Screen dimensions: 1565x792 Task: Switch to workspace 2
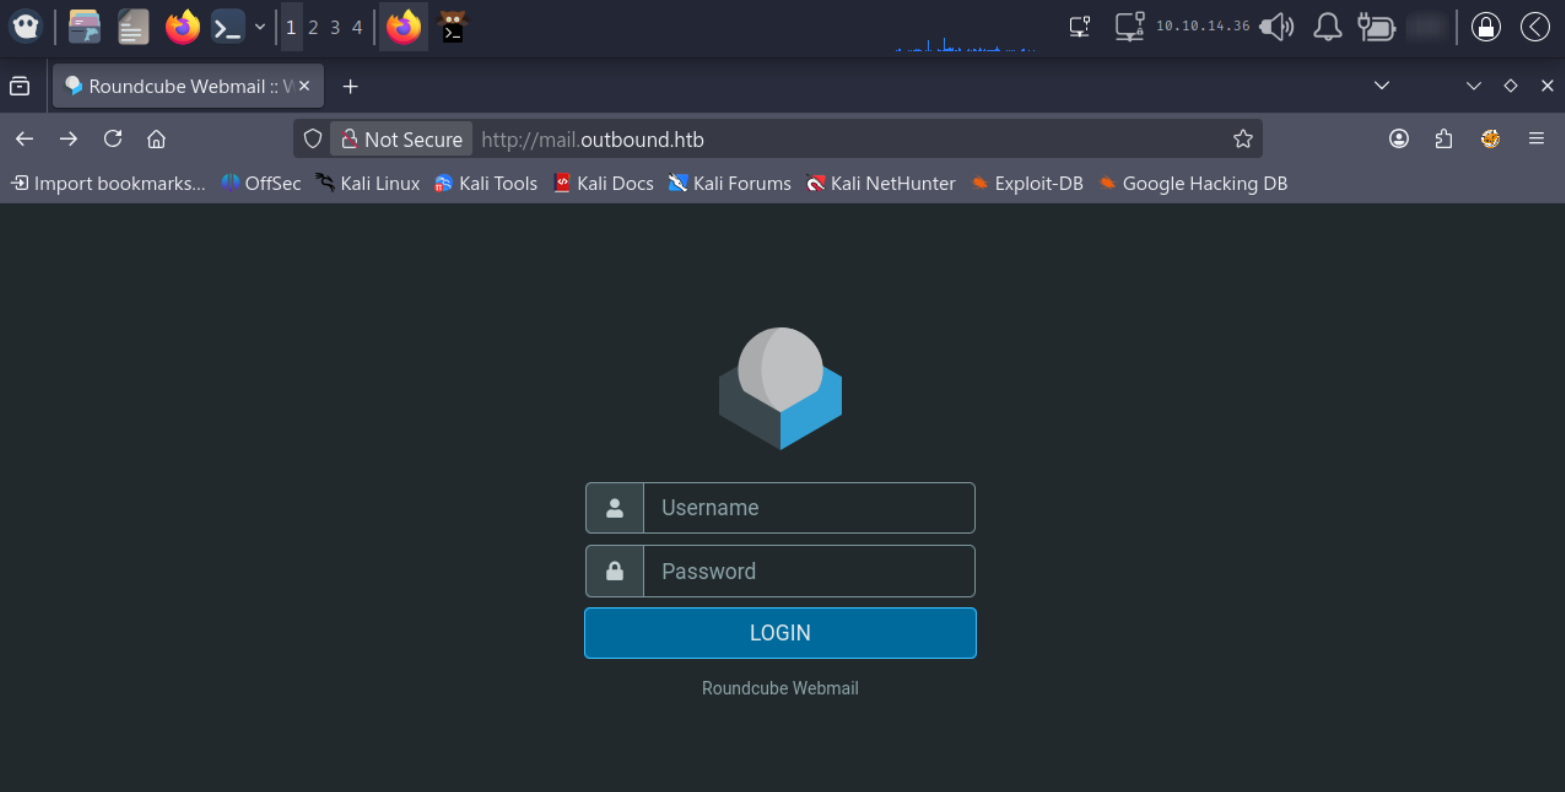[313, 27]
